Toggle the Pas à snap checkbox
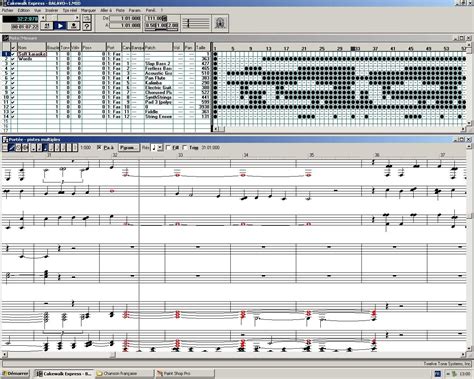 tap(99, 147)
